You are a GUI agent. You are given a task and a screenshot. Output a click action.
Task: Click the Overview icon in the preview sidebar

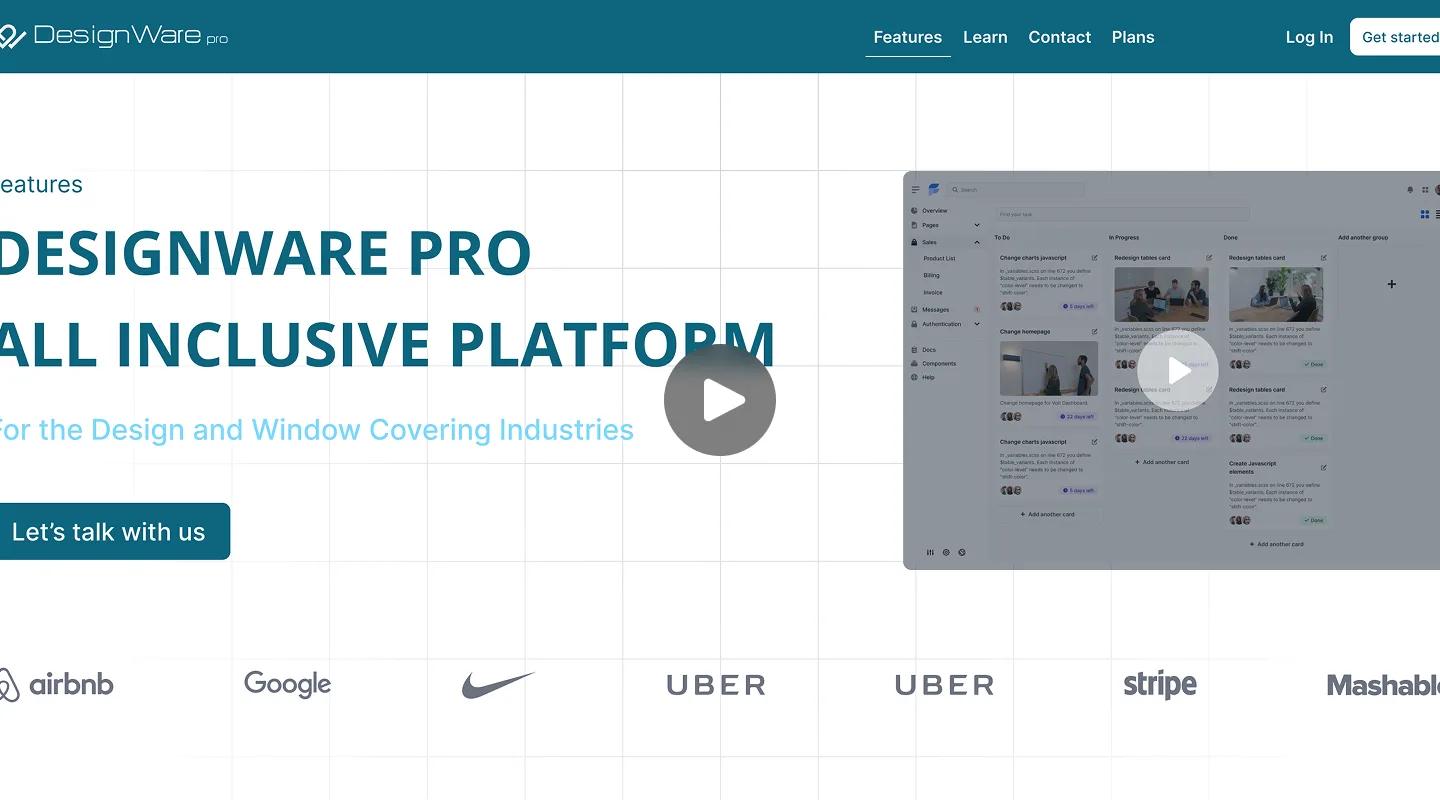point(914,211)
